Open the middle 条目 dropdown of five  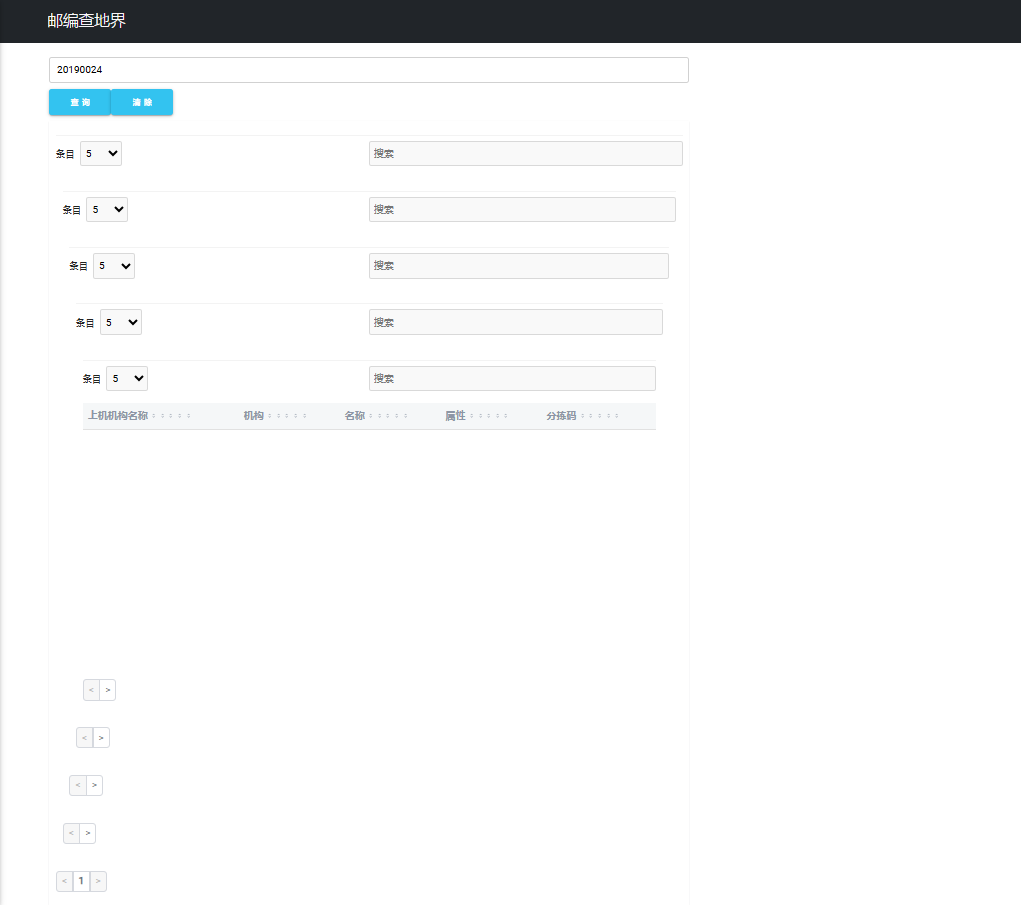click(114, 266)
